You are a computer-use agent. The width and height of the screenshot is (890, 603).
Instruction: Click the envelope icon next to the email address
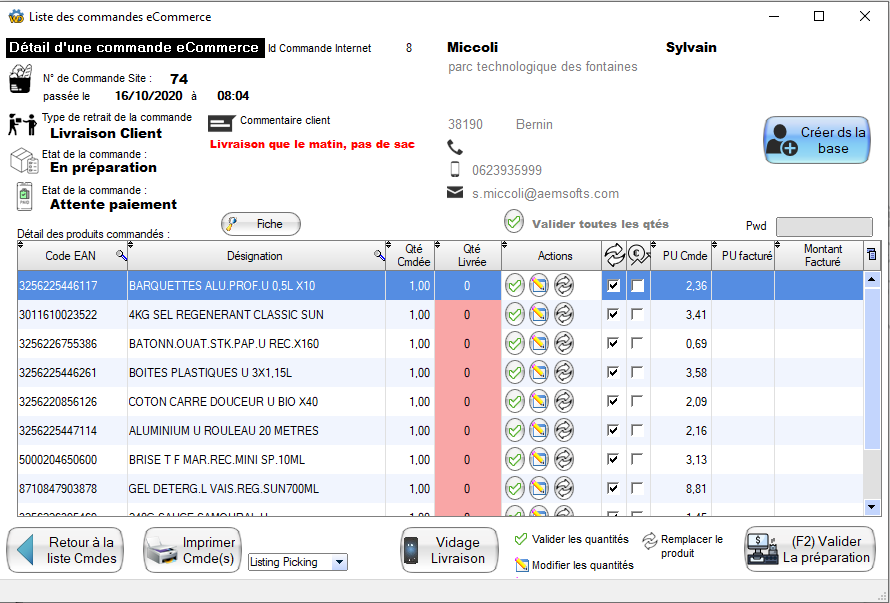452,194
